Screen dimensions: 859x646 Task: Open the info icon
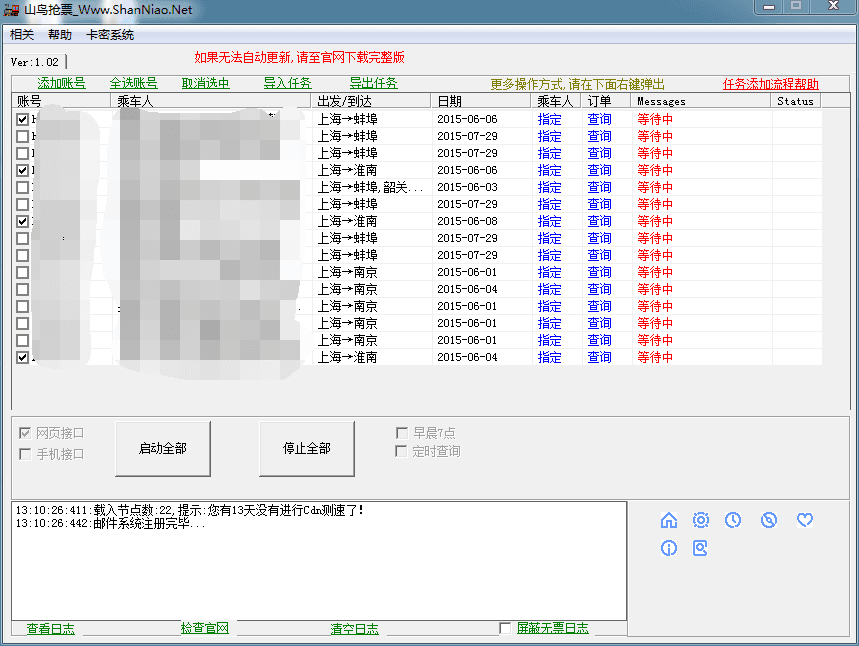coord(669,548)
